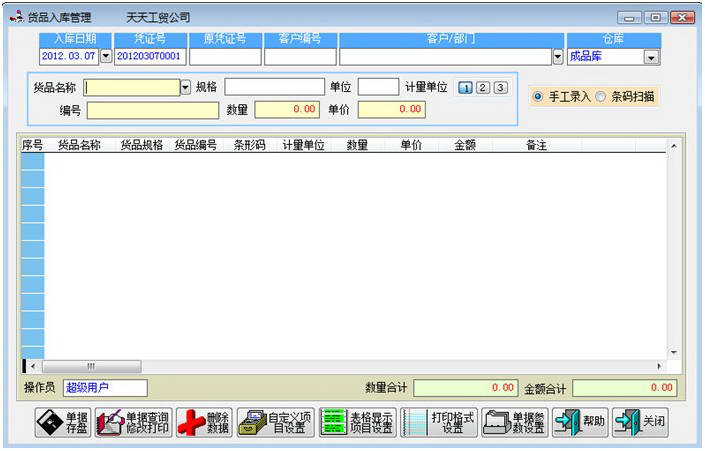Open 单据参数设置

(x=514, y=423)
